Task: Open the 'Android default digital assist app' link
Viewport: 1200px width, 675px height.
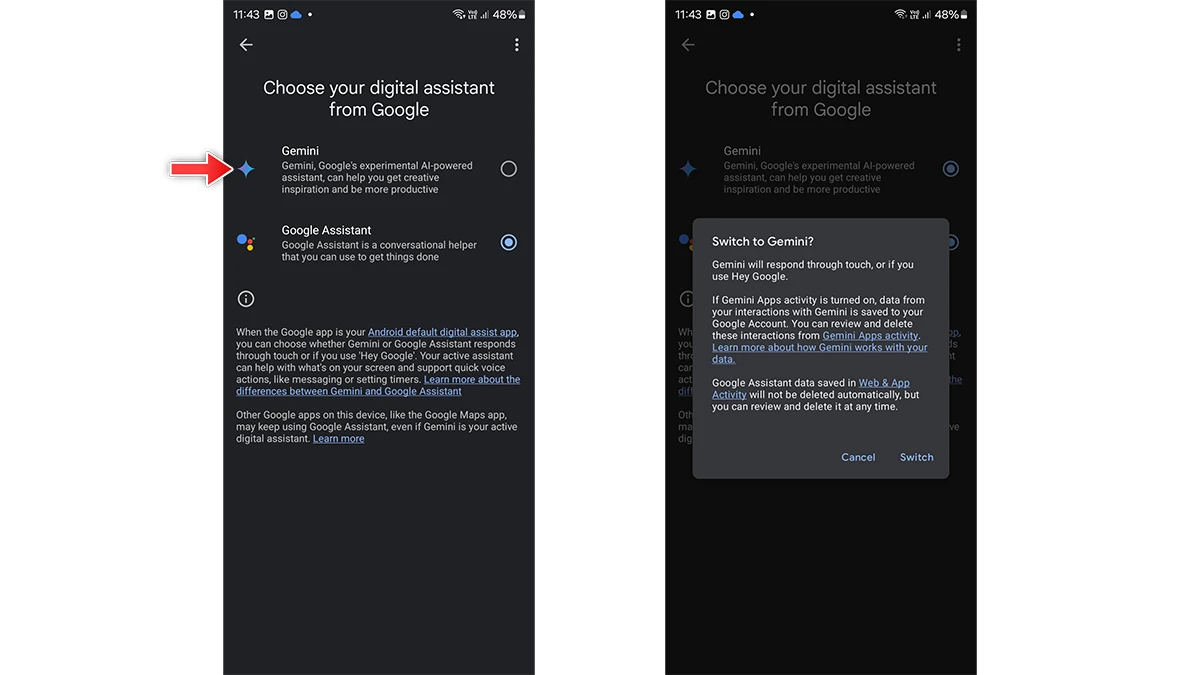Action: point(443,332)
